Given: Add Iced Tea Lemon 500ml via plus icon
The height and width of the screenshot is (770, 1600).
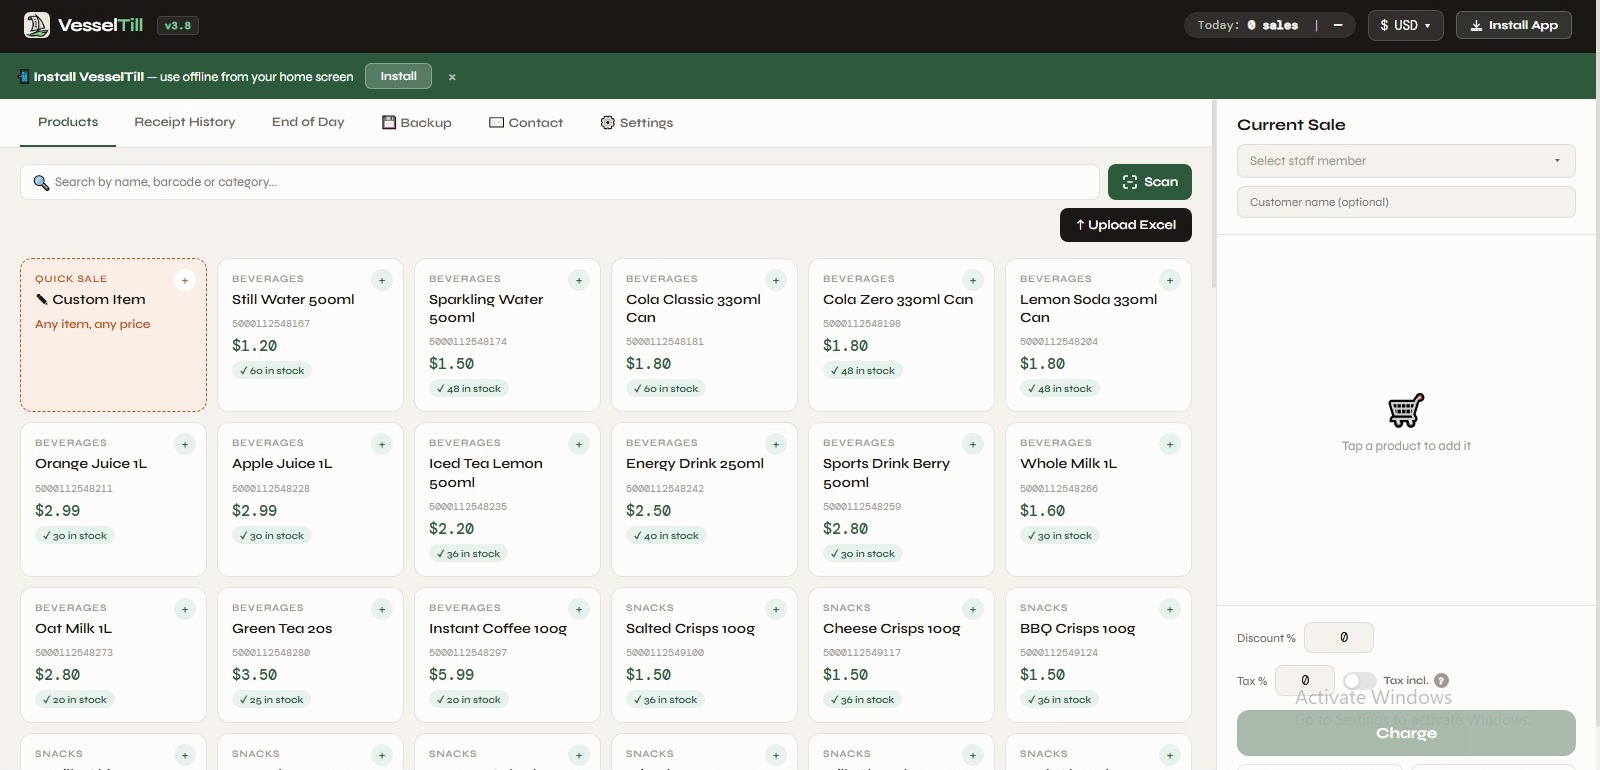Looking at the screenshot, I should click(579, 444).
